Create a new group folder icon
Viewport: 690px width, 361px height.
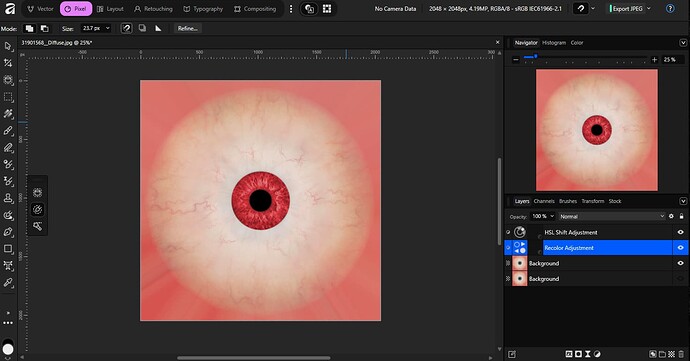point(662,354)
